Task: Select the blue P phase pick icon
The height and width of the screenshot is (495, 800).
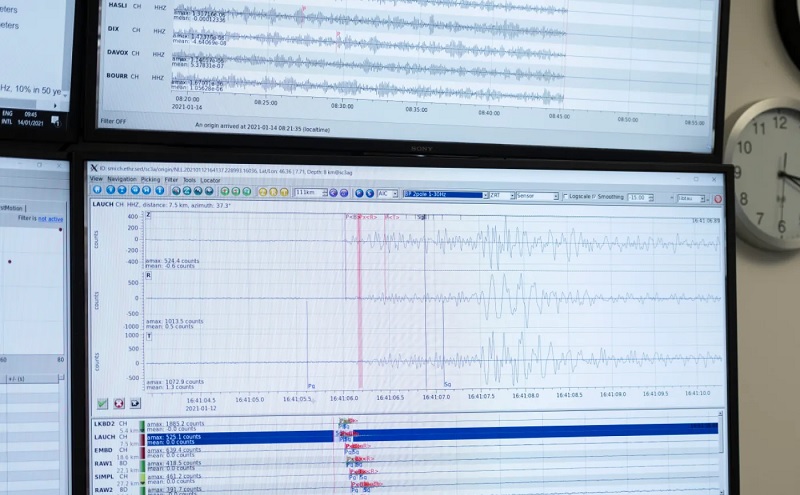Action: point(359,193)
